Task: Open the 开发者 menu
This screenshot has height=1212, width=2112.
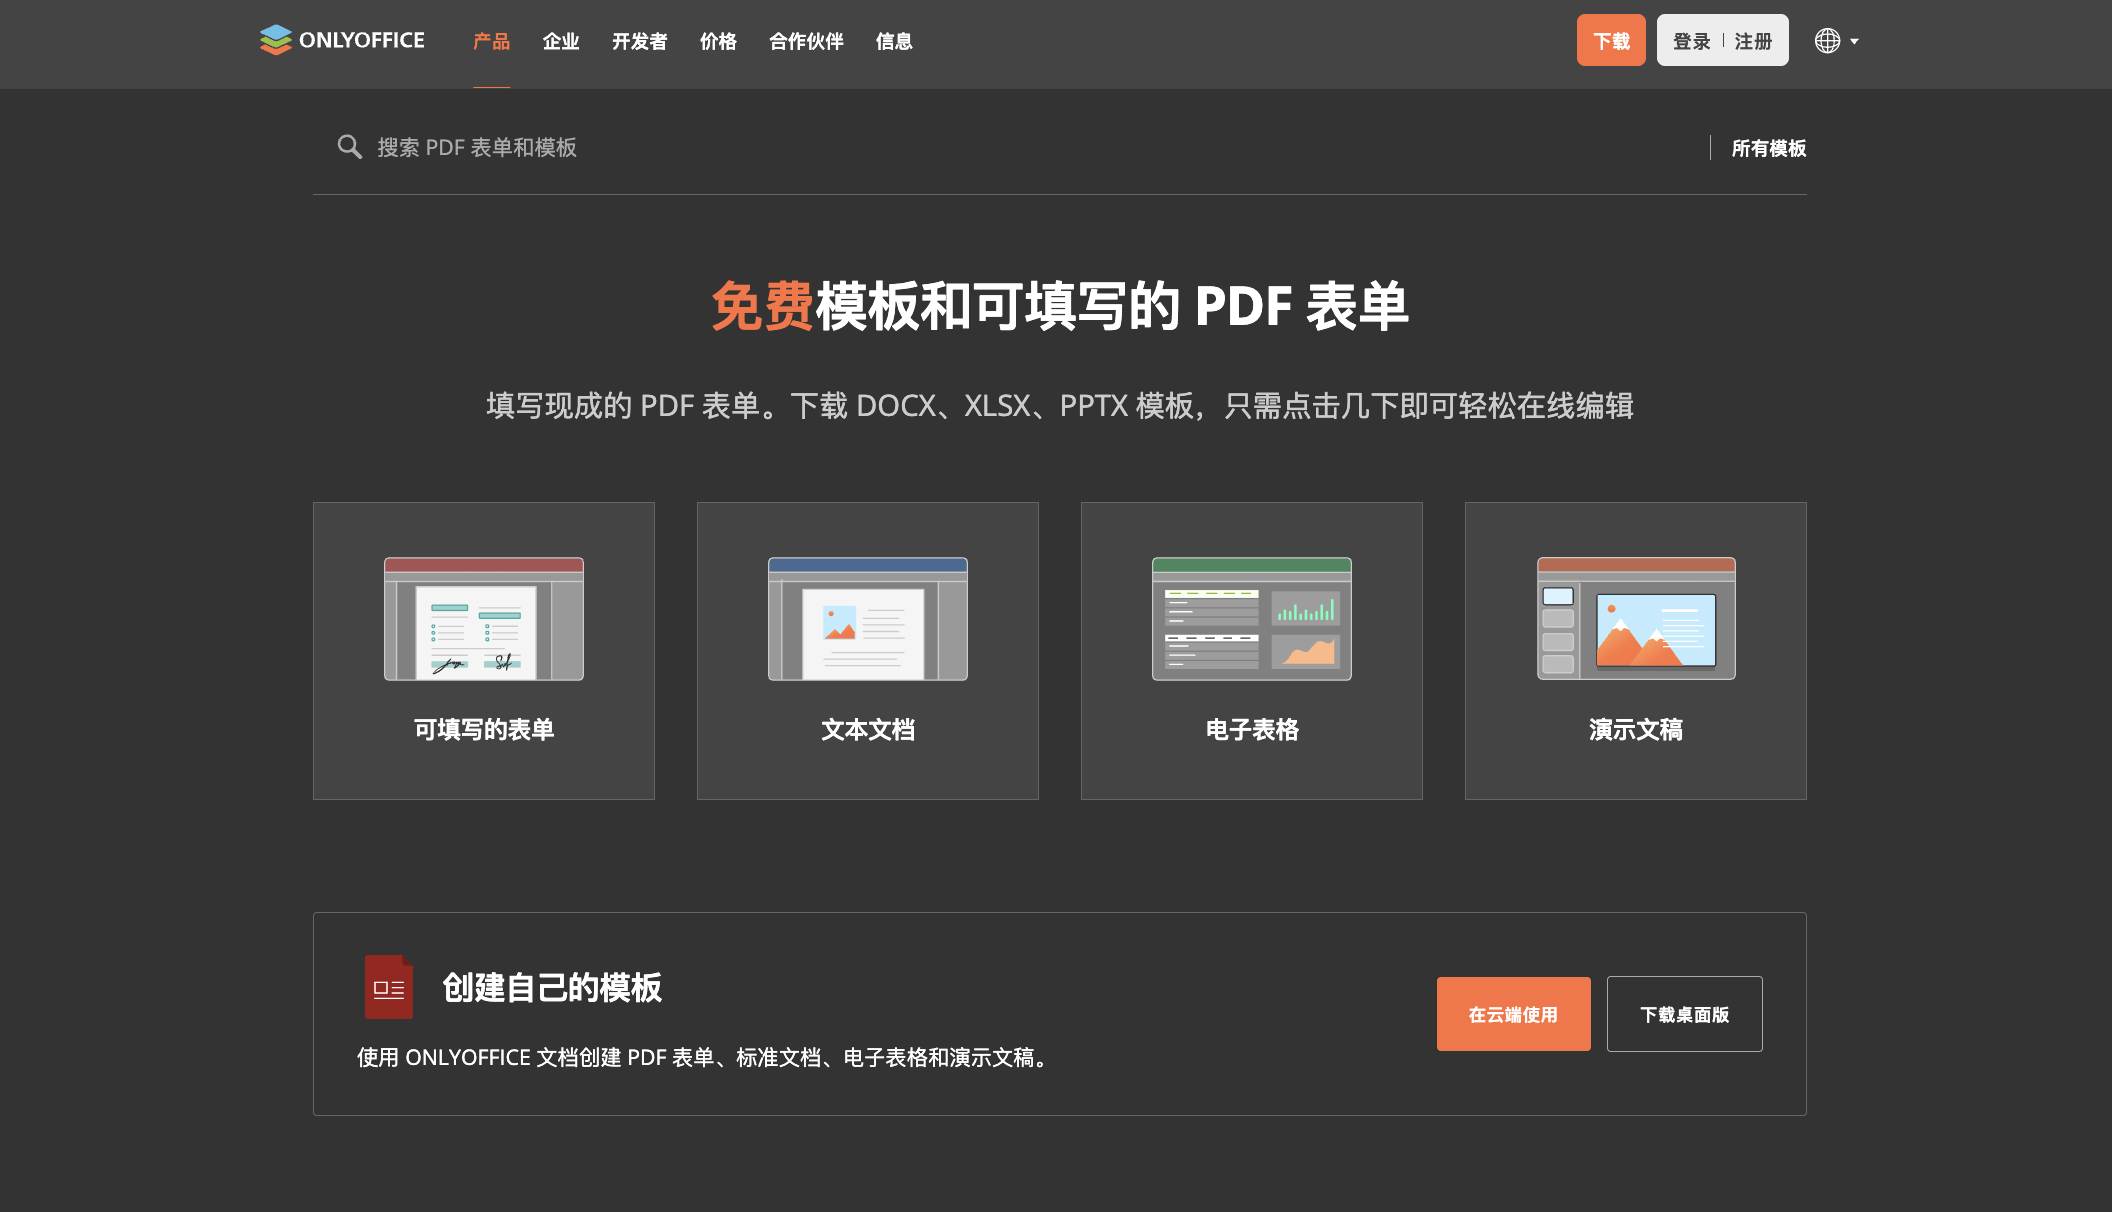Action: [x=640, y=42]
